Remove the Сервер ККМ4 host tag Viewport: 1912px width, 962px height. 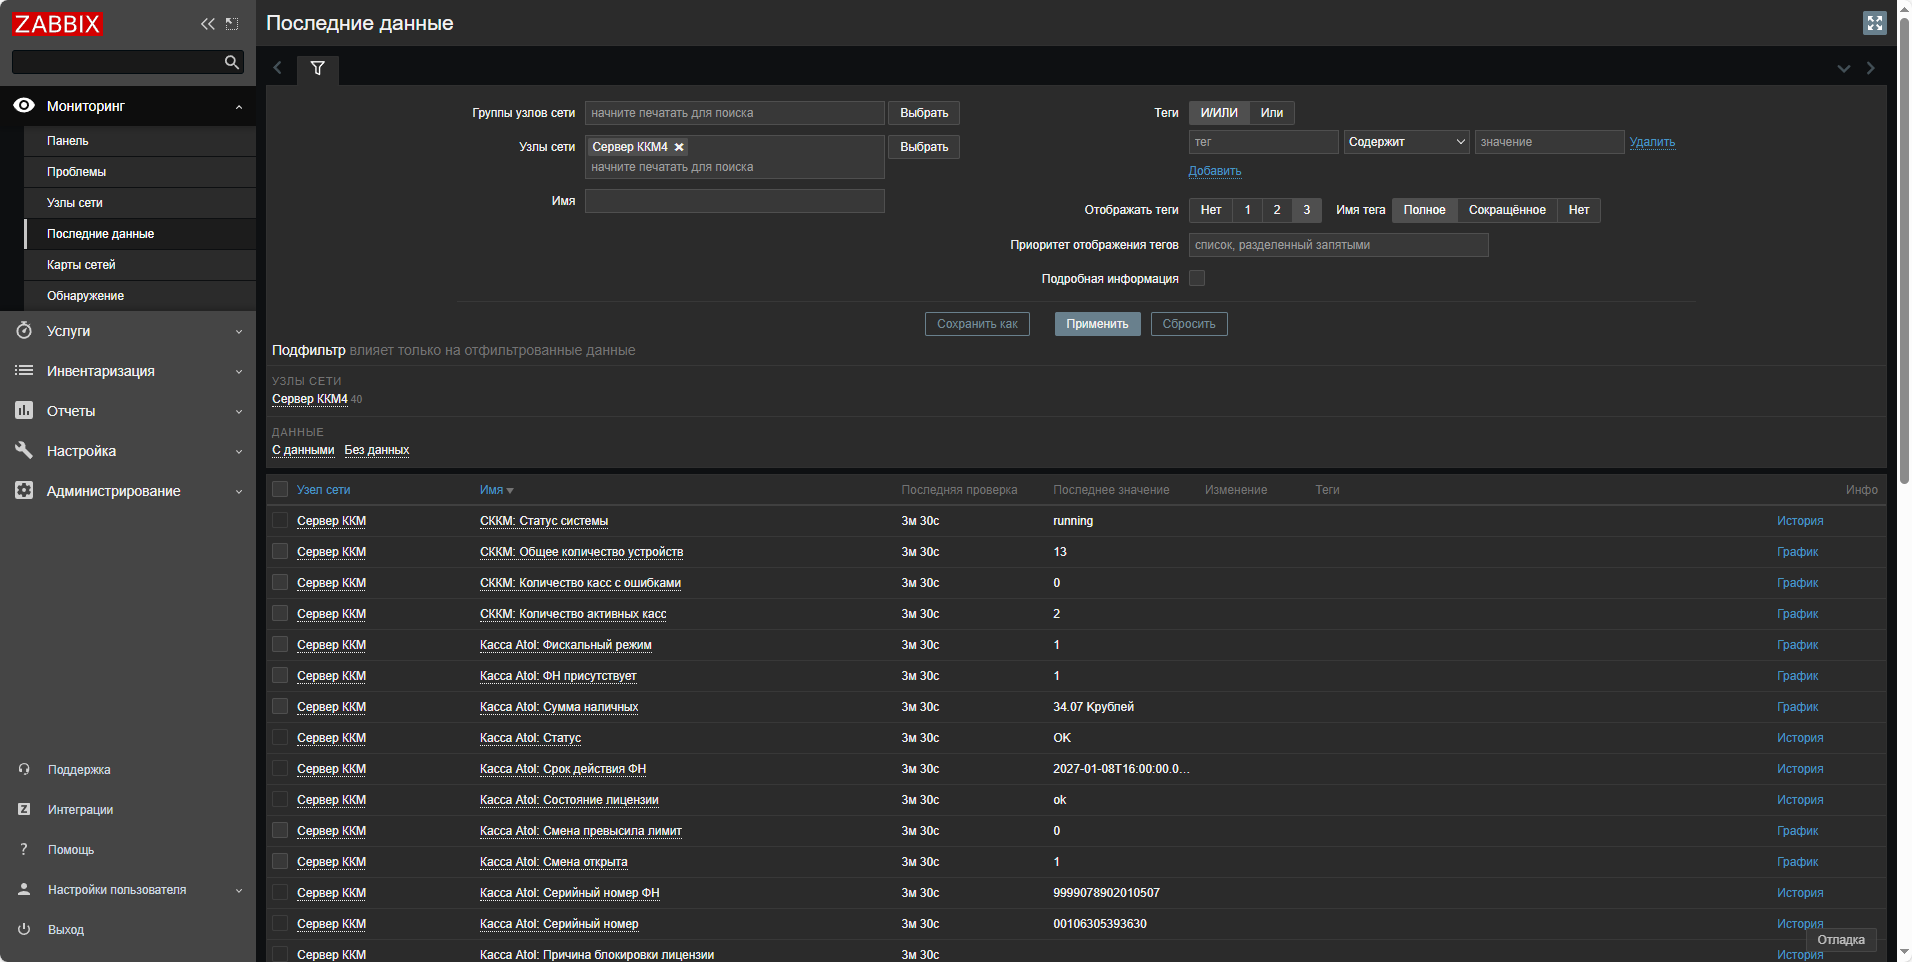[x=679, y=147]
